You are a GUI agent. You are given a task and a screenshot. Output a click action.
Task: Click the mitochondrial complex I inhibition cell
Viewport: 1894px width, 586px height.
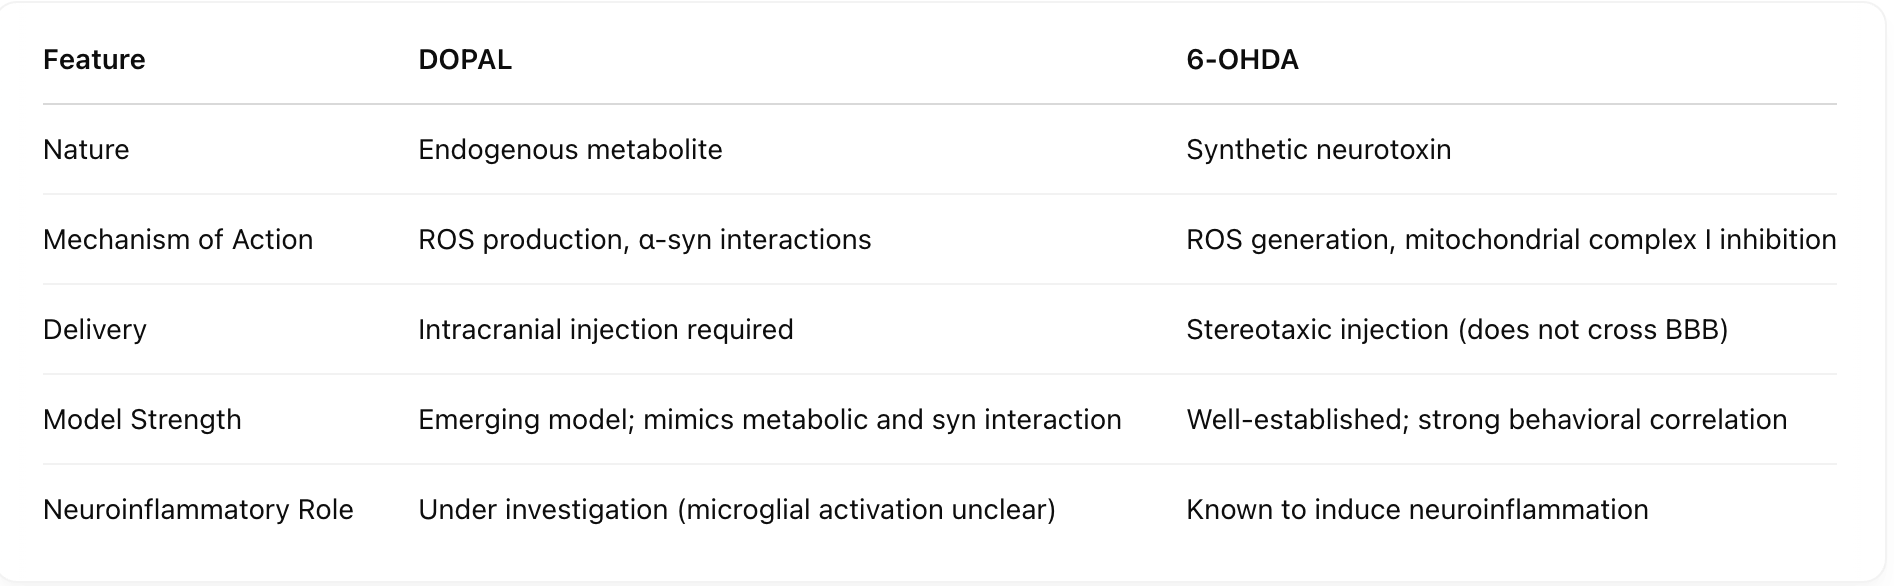coord(1511,240)
